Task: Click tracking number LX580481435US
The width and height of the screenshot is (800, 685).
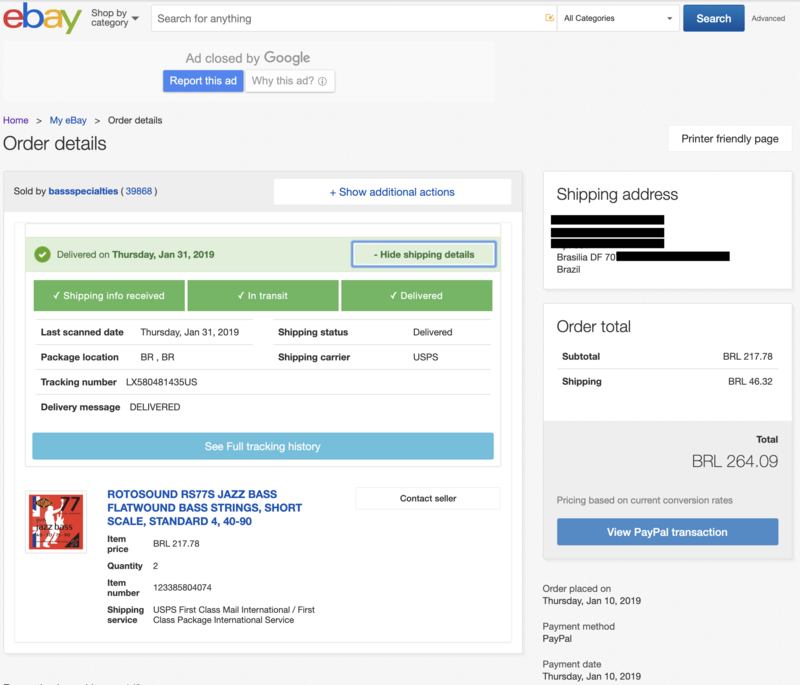Action: coord(161,382)
